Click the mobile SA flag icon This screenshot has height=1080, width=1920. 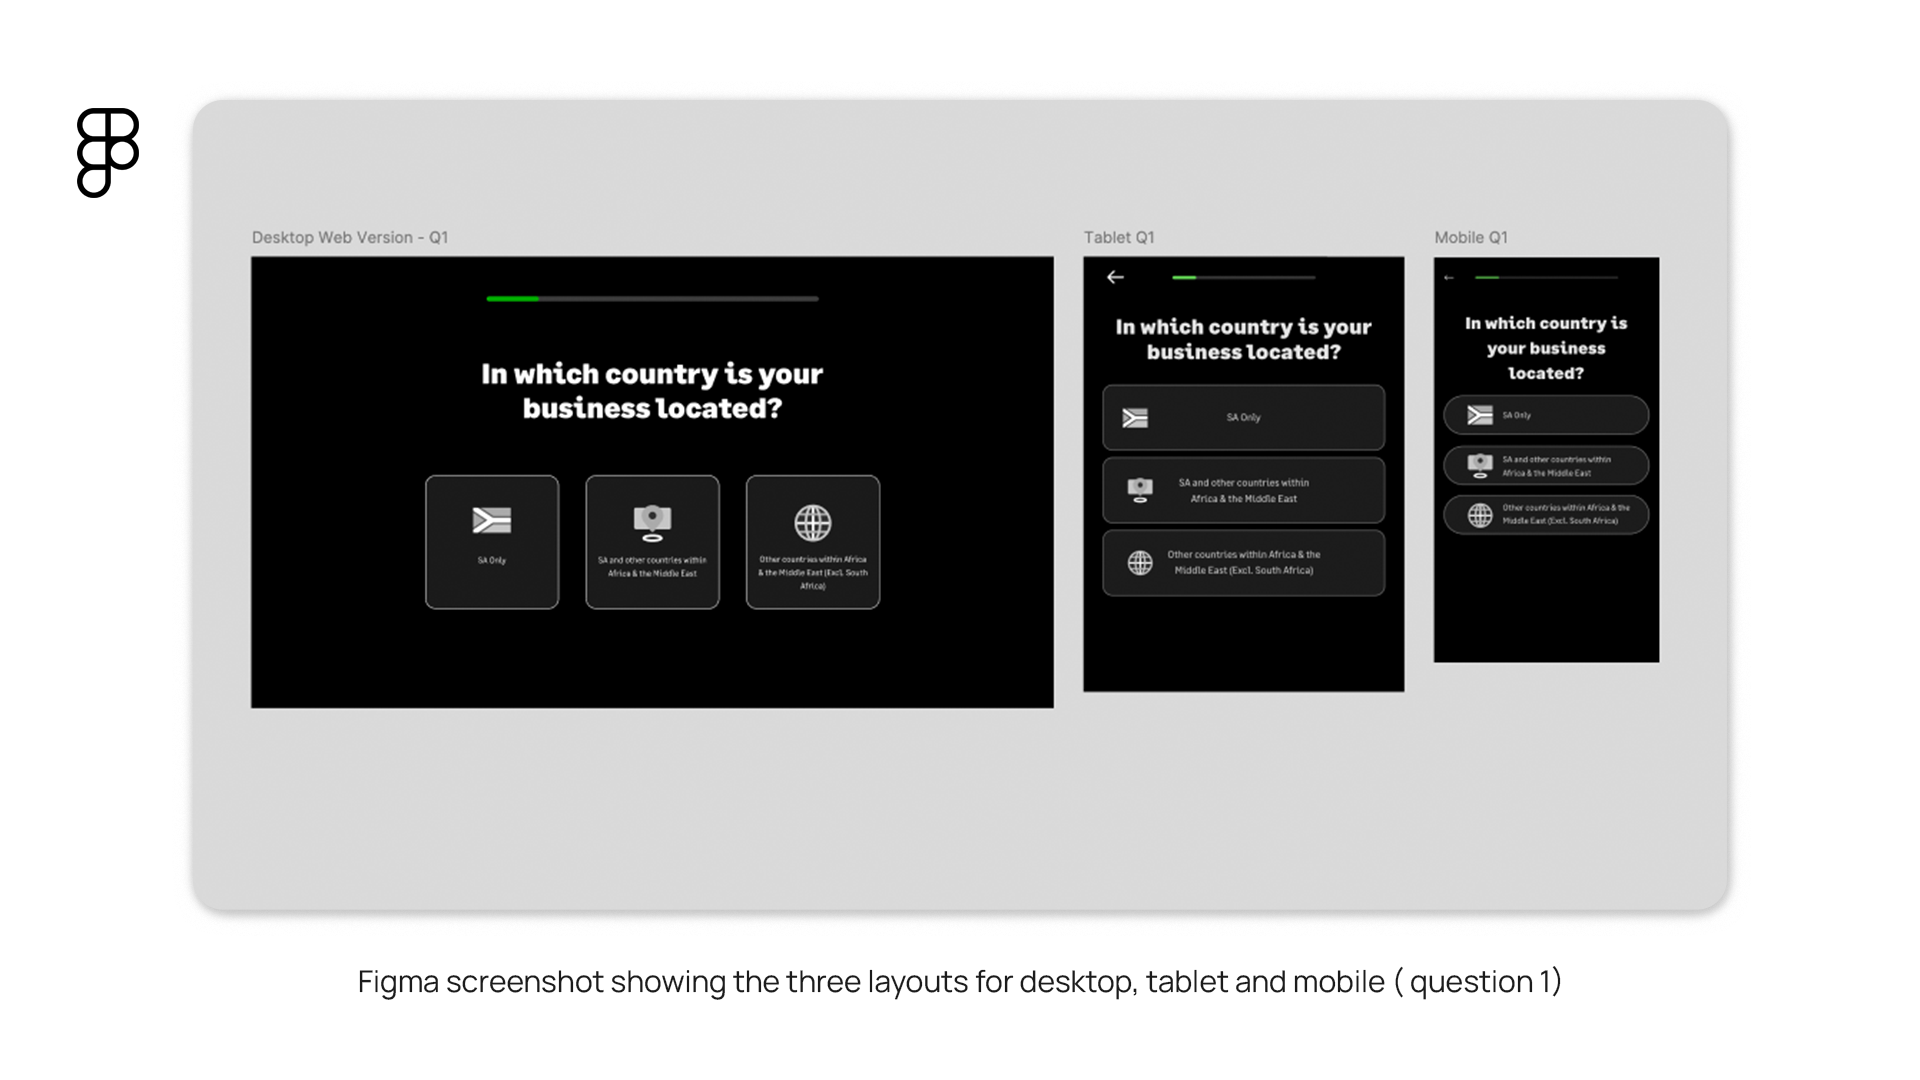click(x=1480, y=415)
